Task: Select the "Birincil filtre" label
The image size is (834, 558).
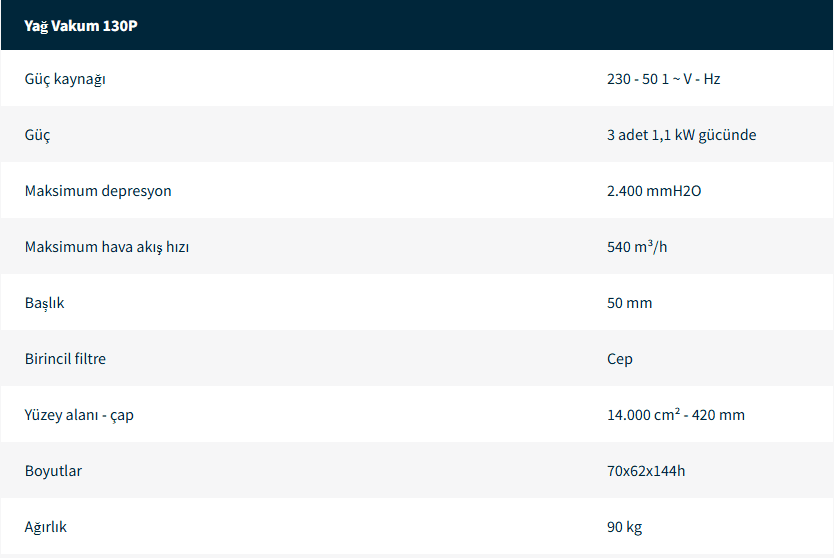Action: tap(65, 359)
